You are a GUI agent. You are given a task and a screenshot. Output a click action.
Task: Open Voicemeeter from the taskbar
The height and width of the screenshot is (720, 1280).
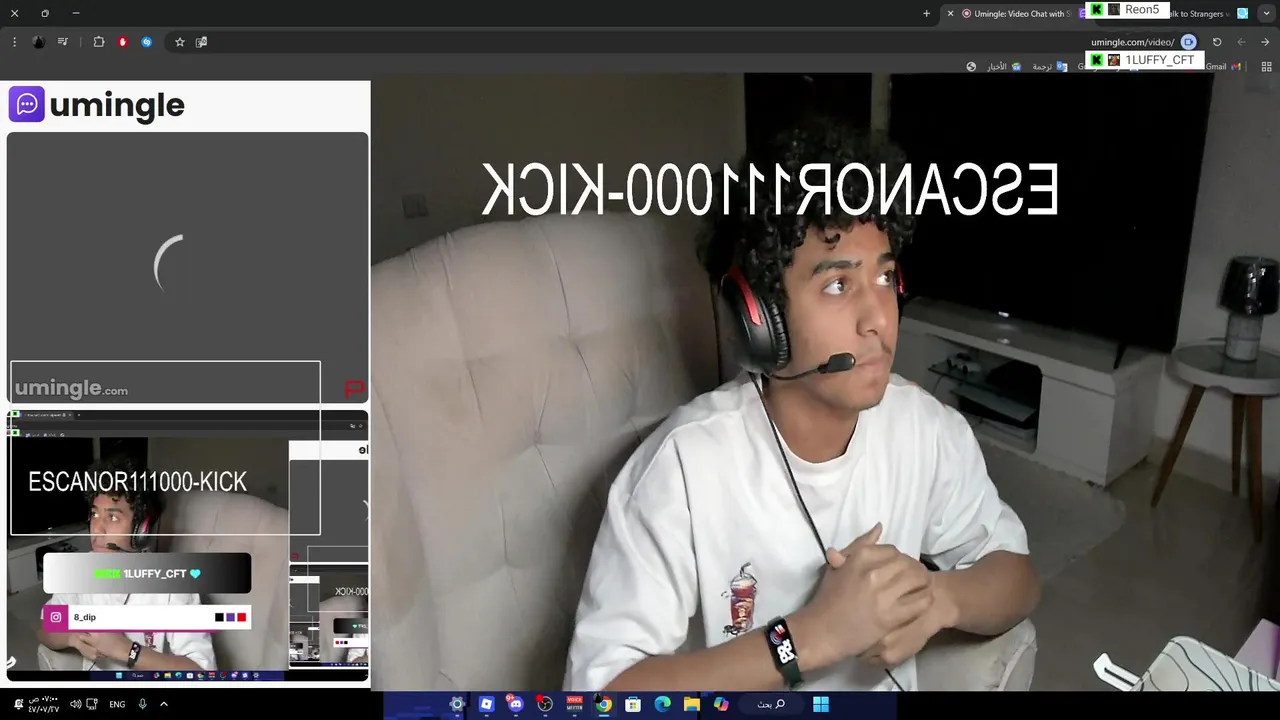[574, 704]
